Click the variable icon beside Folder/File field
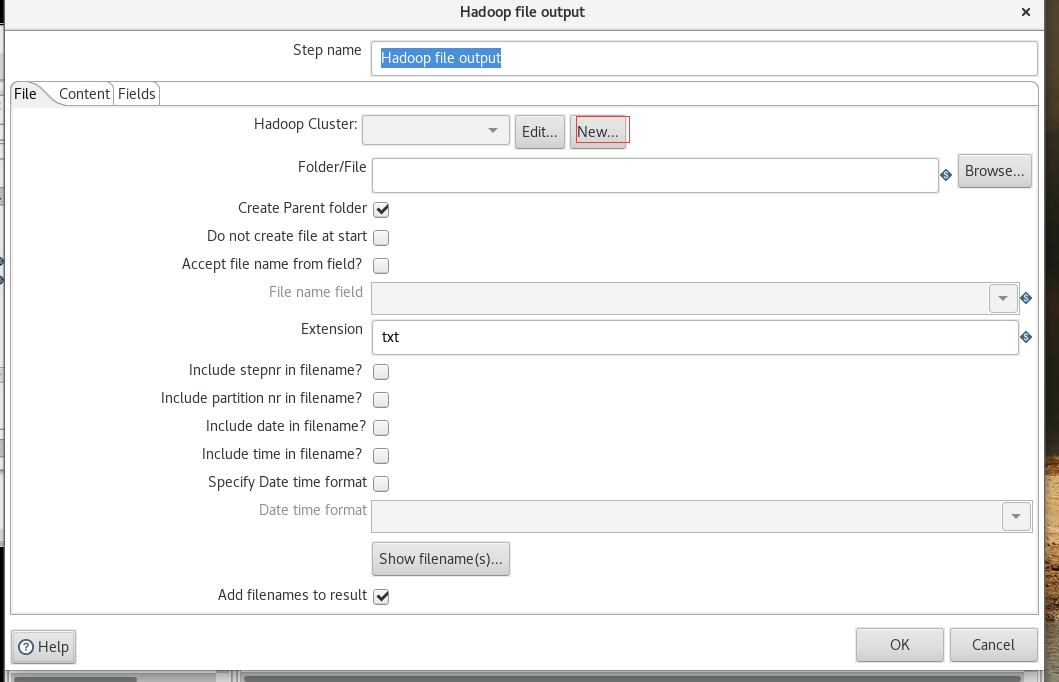Screen dimensions: 1059x682 pyautogui.click(x=946, y=175)
